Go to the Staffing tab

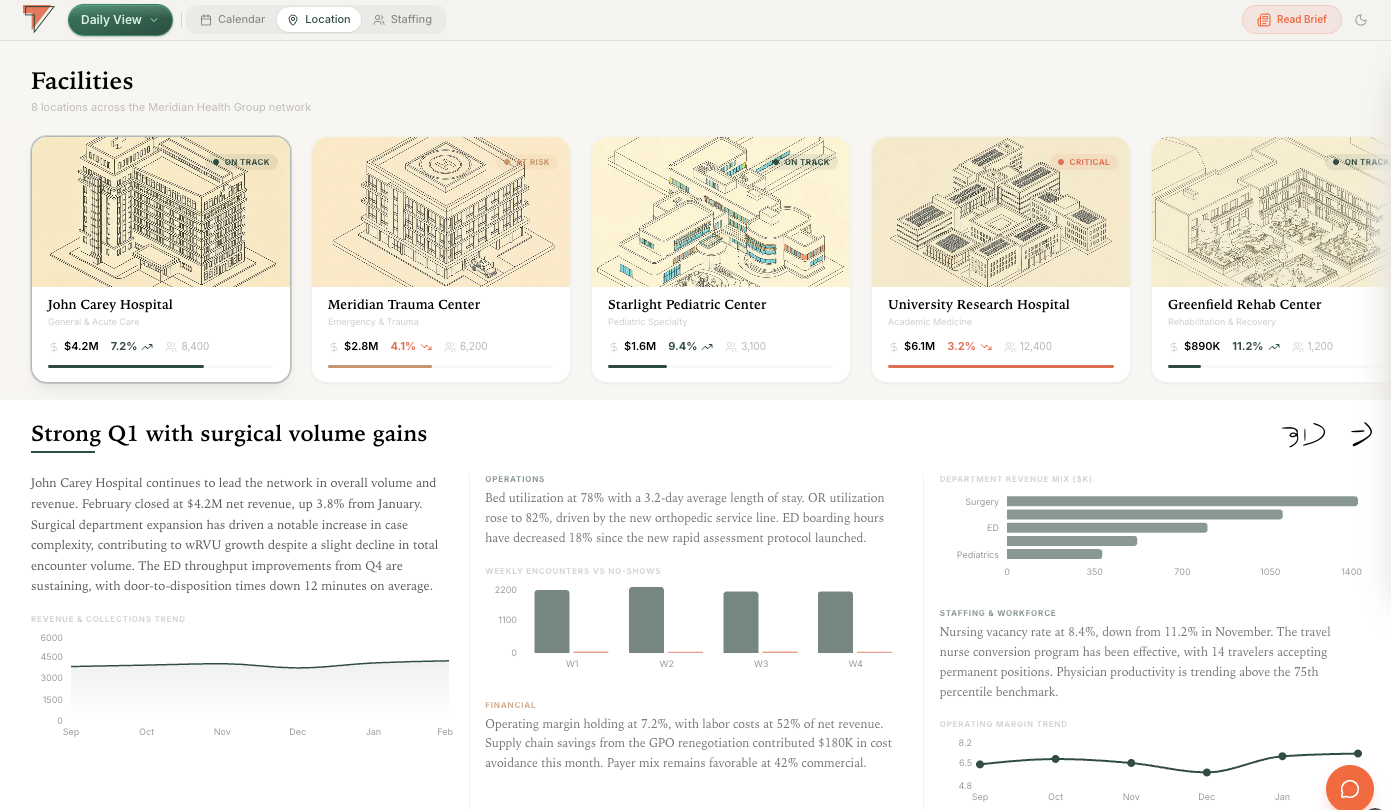pyautogui.click(x=403, y=19)
